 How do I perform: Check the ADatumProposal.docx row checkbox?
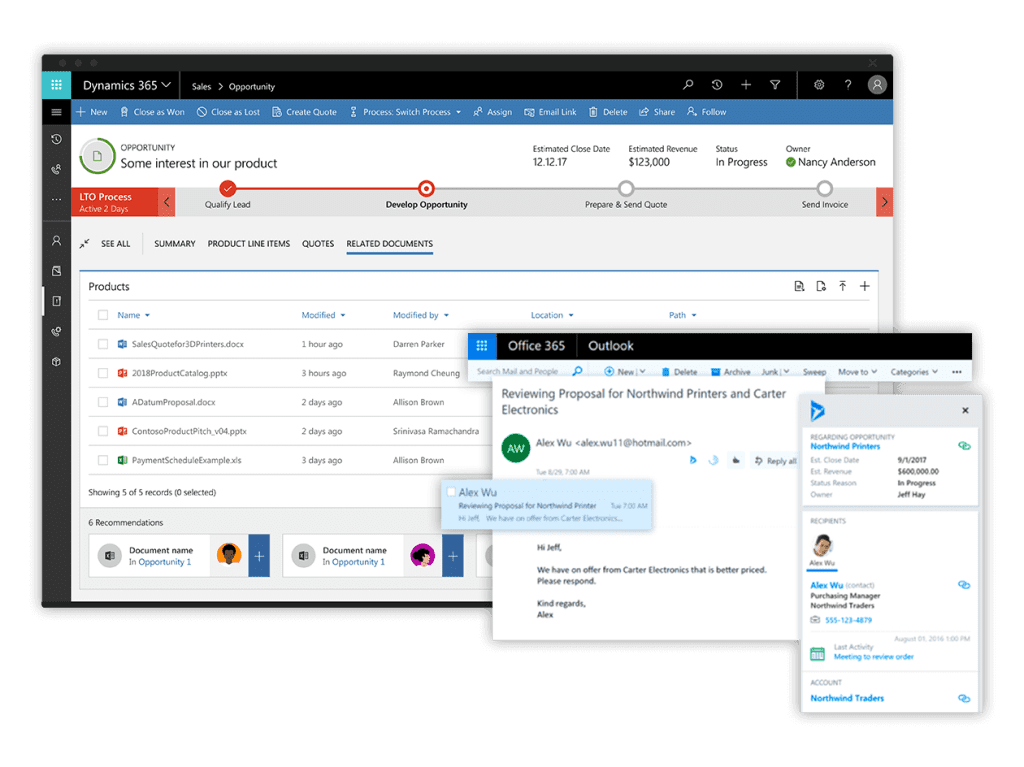click(x=103, y=402)
